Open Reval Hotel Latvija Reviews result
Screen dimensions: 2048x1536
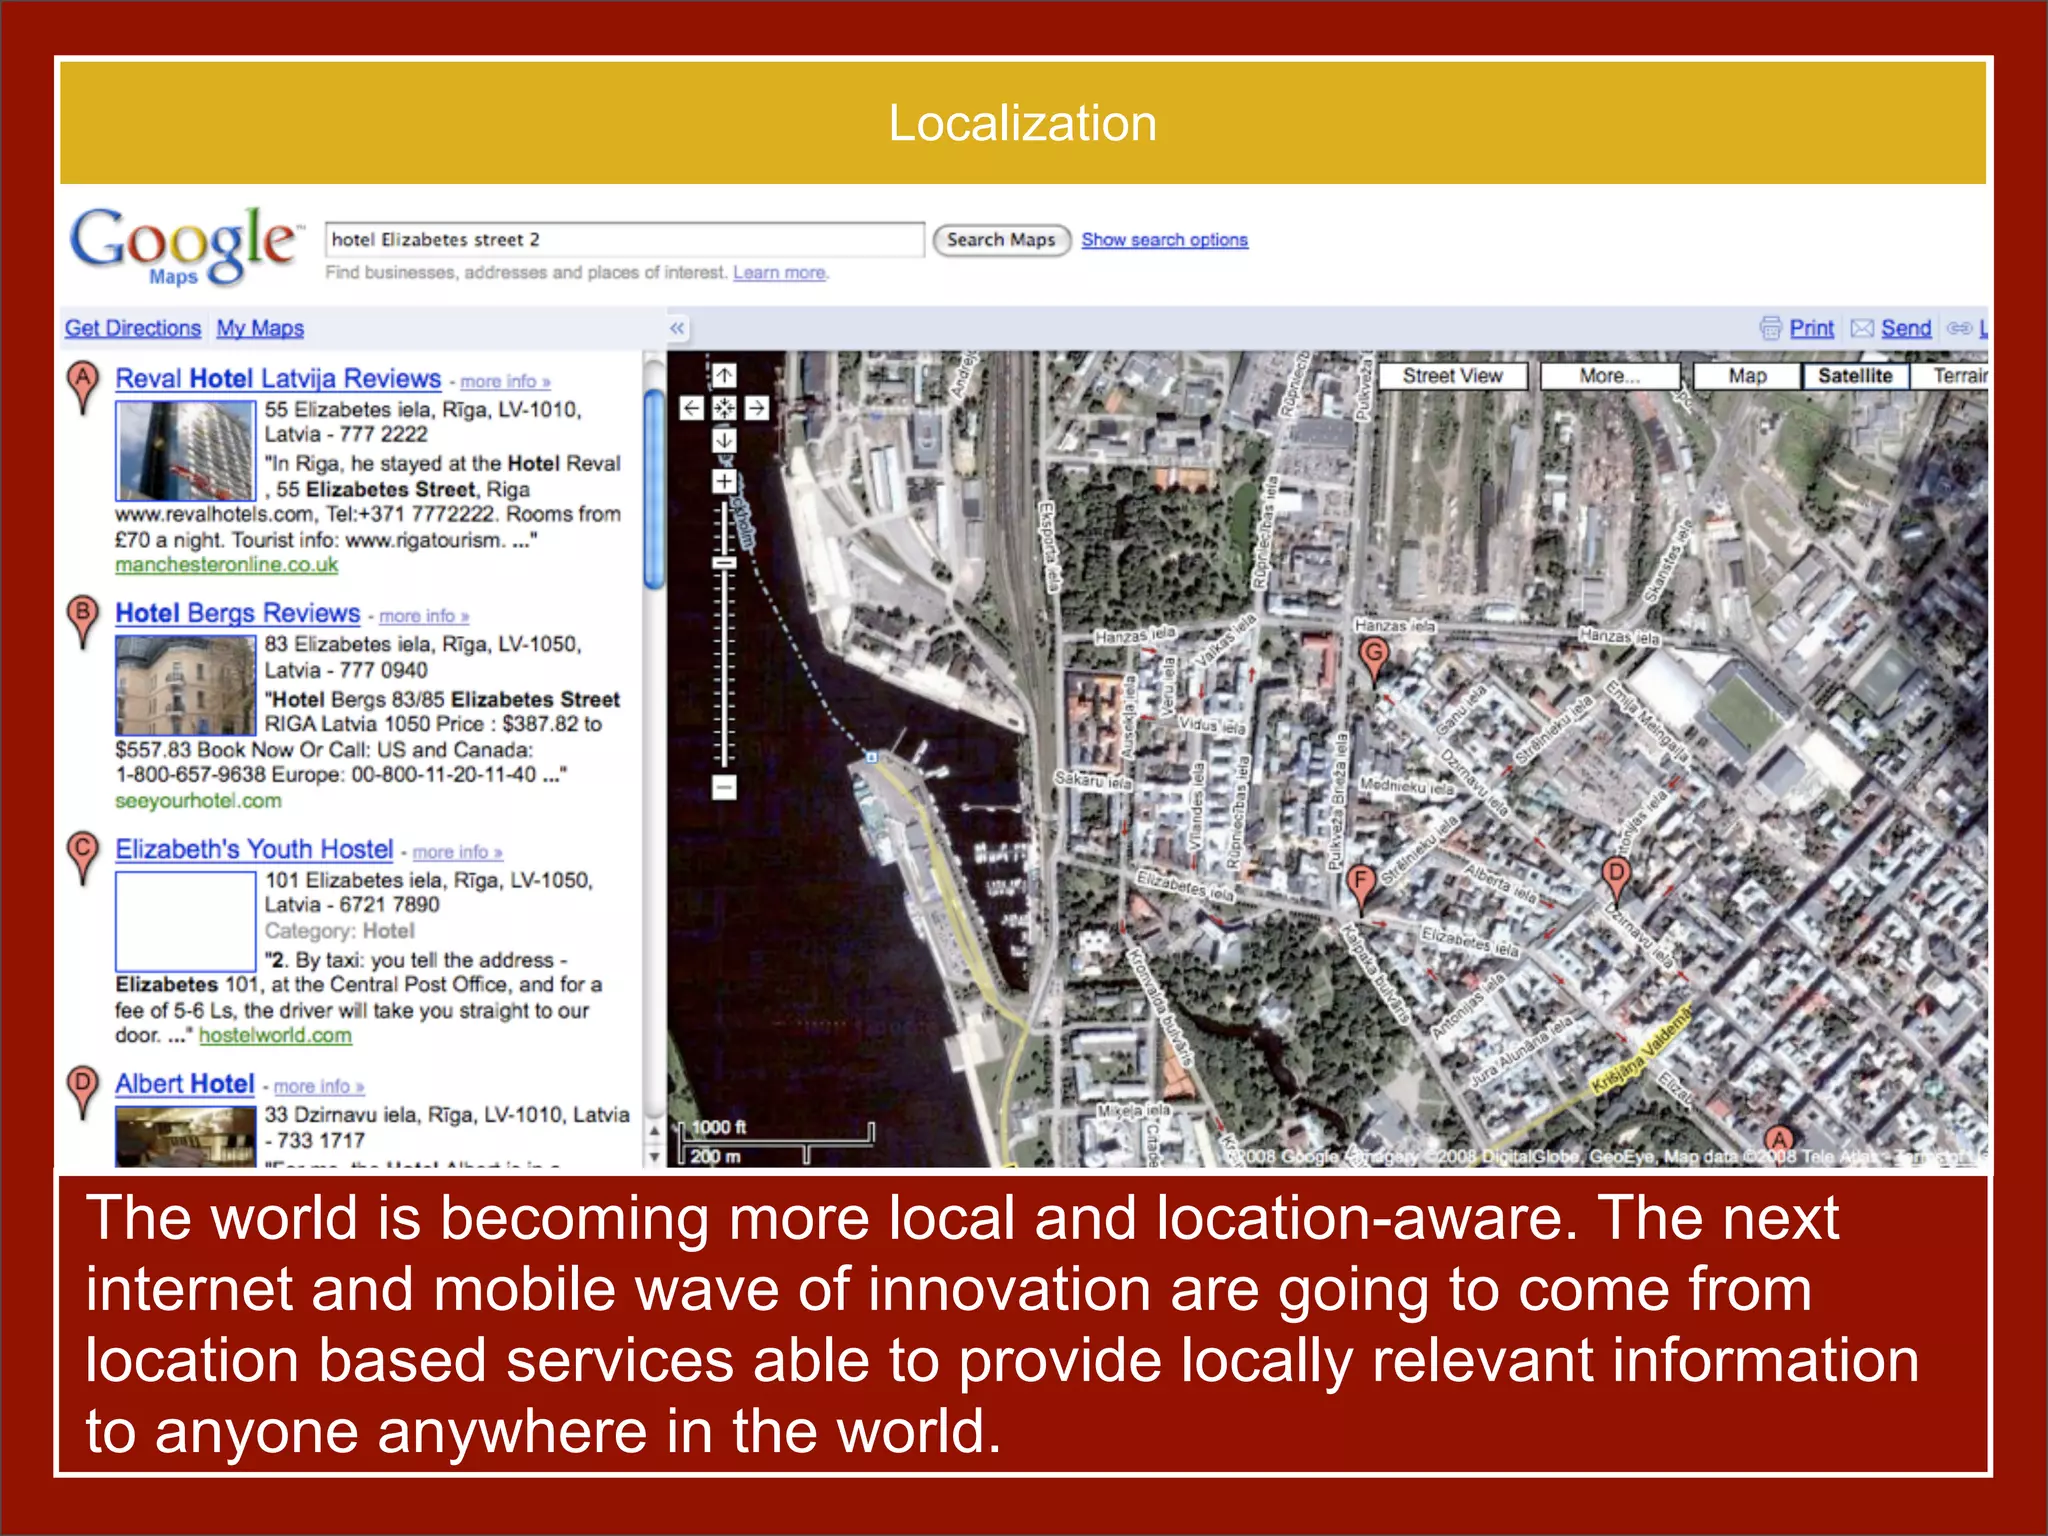pos(278,379)
